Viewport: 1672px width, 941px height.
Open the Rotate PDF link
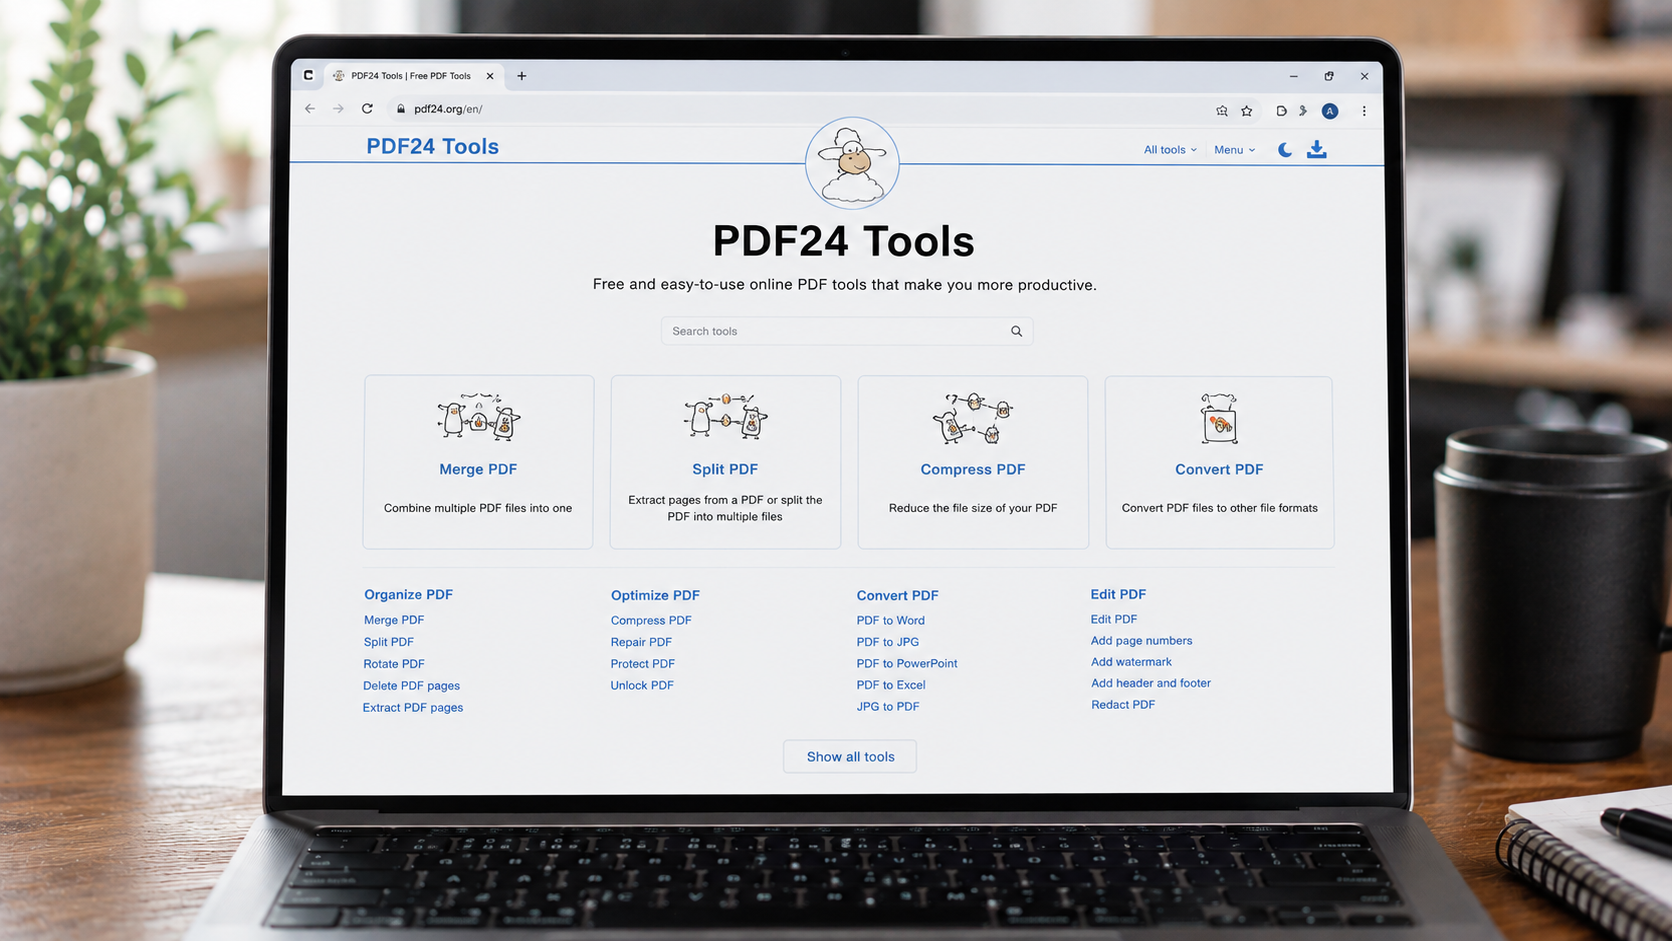394,664
